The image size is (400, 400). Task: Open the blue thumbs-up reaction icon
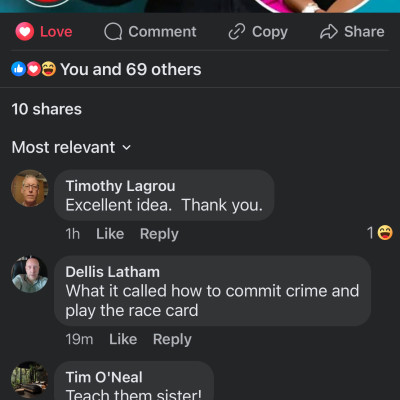[x=19, y=69]
